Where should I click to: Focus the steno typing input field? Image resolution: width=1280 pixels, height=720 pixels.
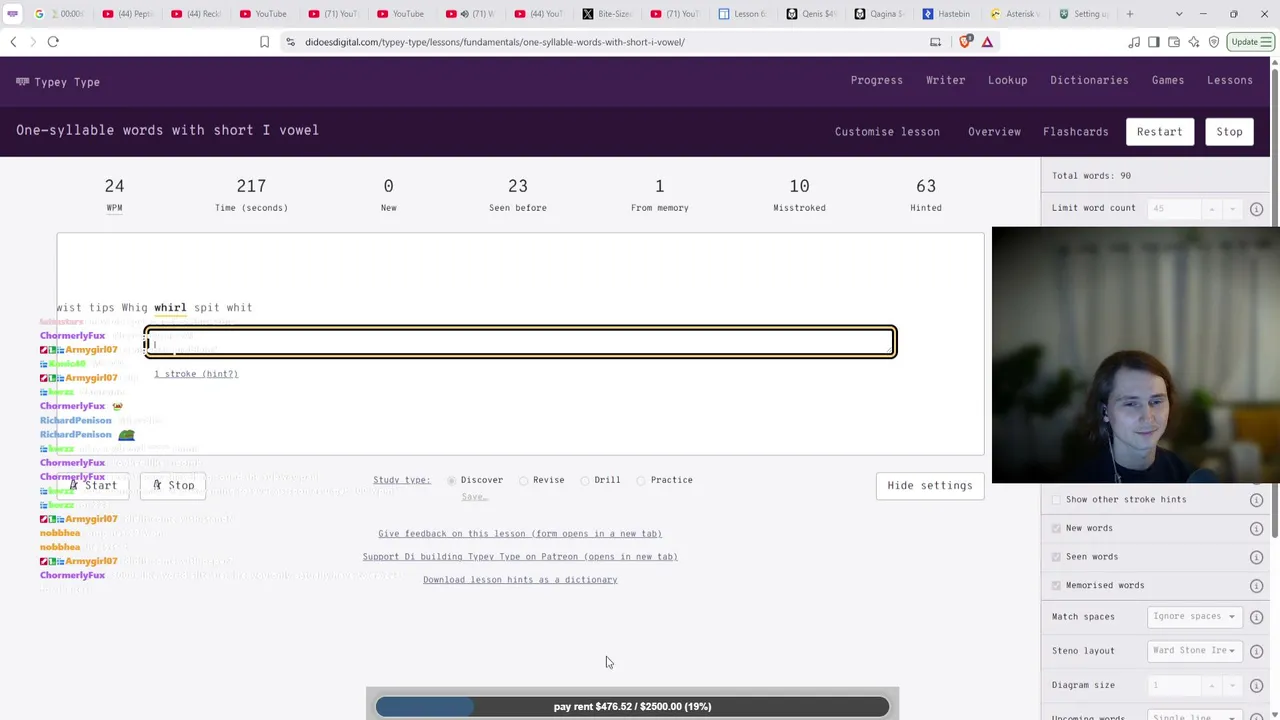pos(520,343)
